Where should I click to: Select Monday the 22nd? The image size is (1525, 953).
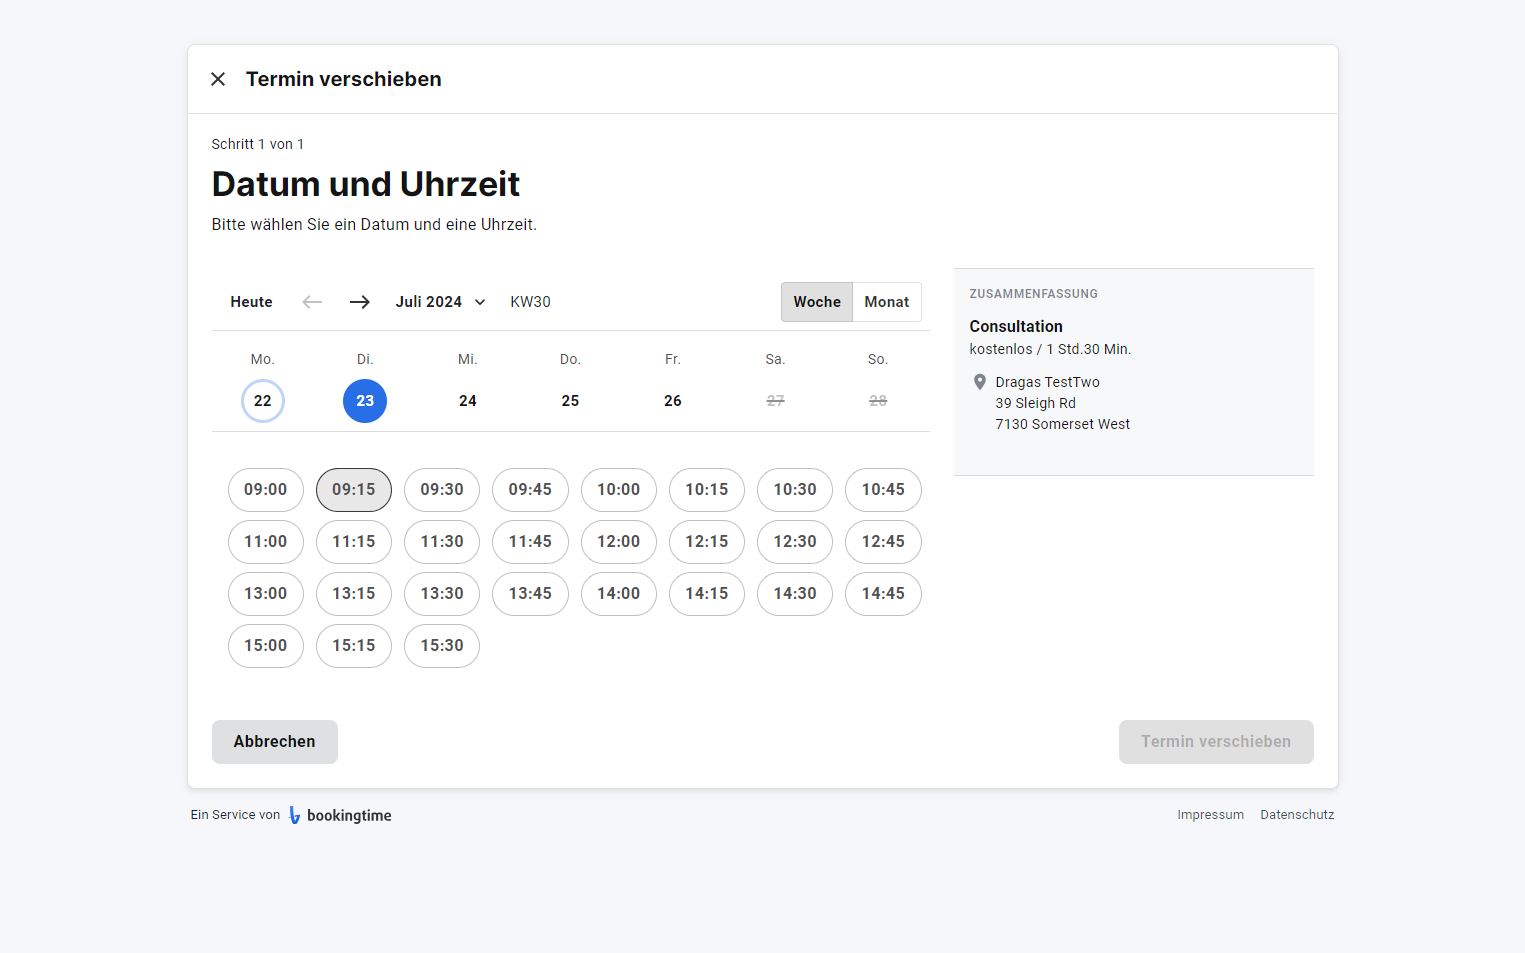[x=263, y=401]
